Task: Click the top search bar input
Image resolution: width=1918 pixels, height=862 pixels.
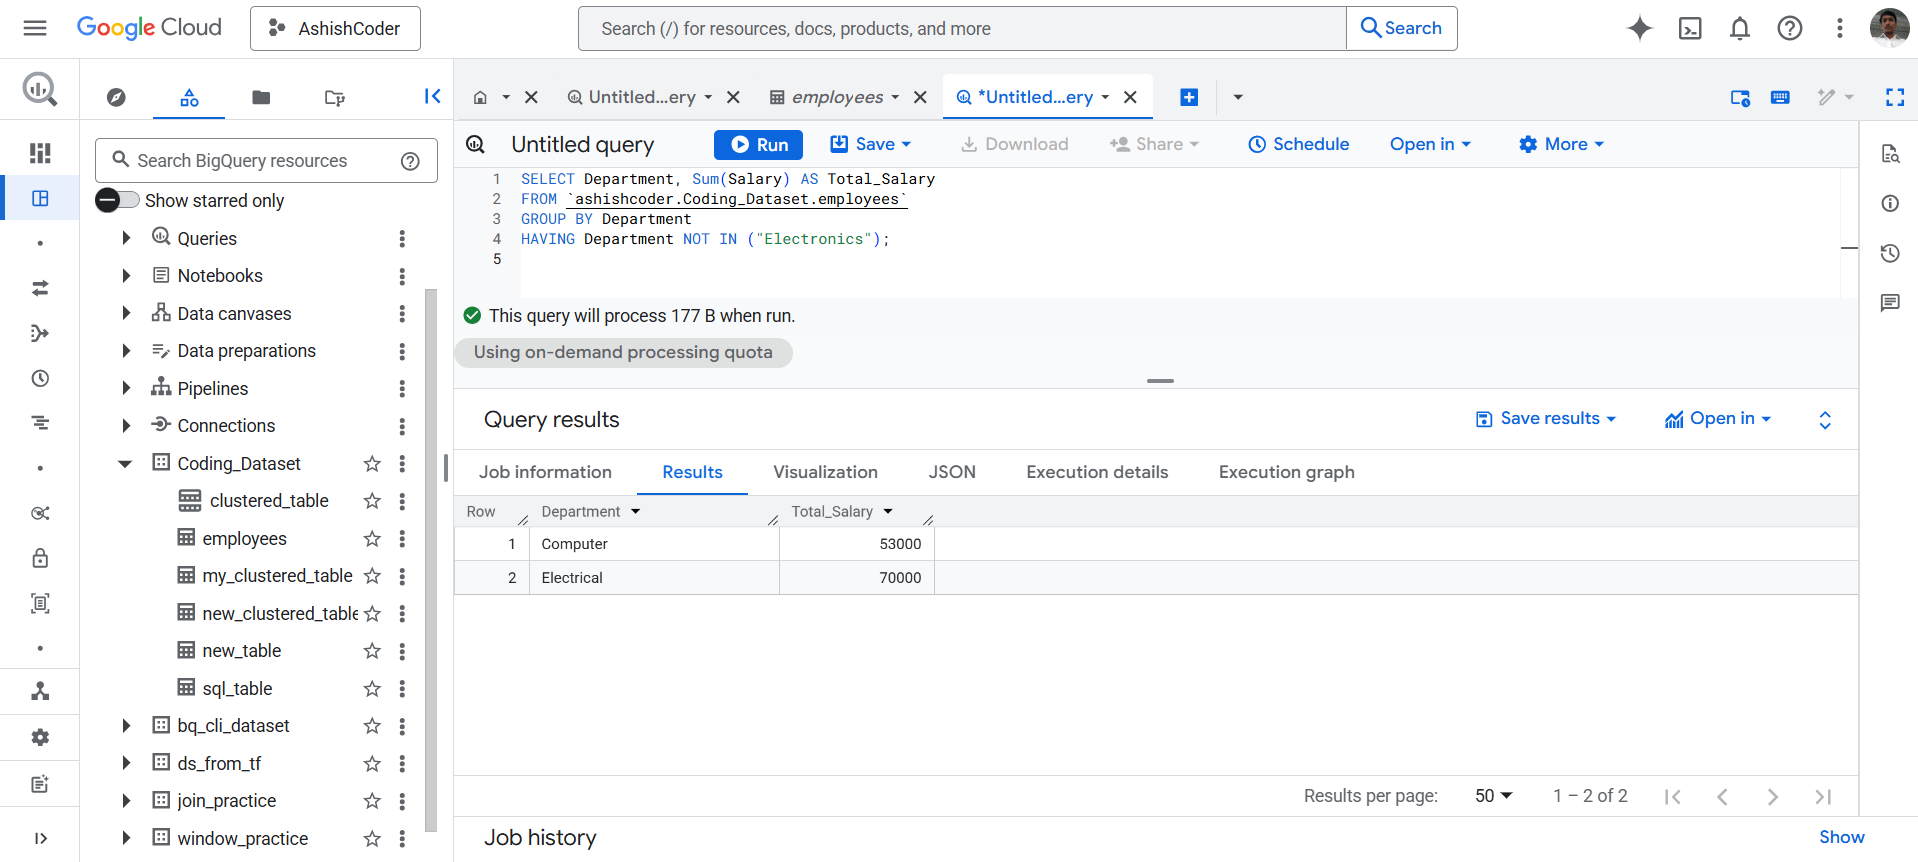Action: (962, 28)
